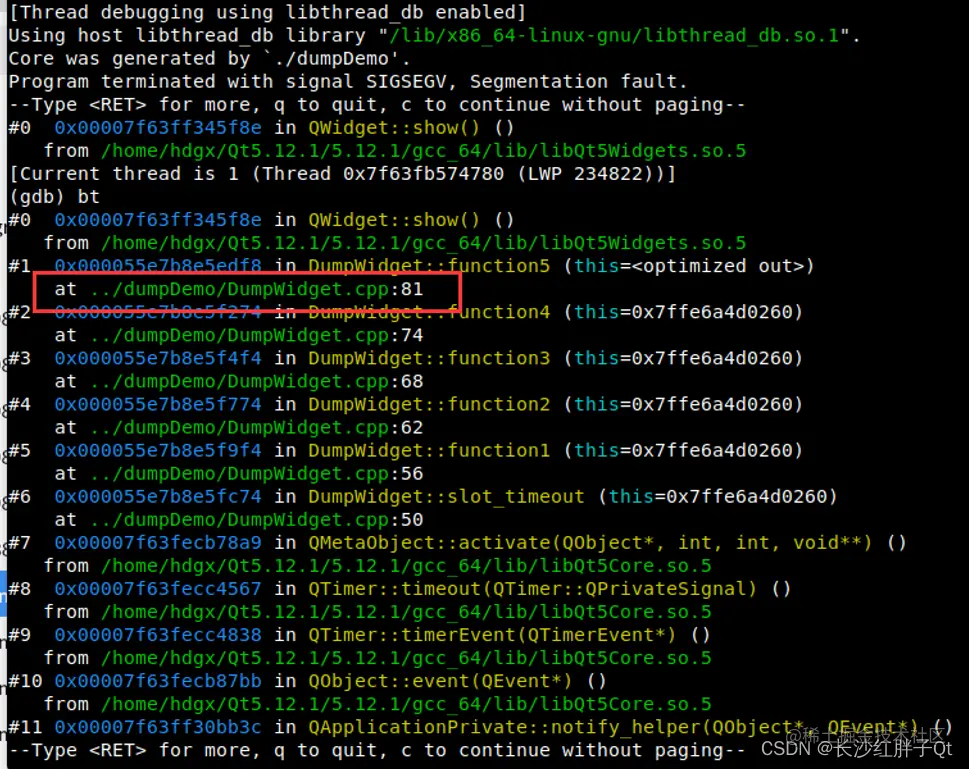This screenshot has width=969, height=769.
Task: Click function name "DumpWidget::function1"
Action: pos(429,450)
